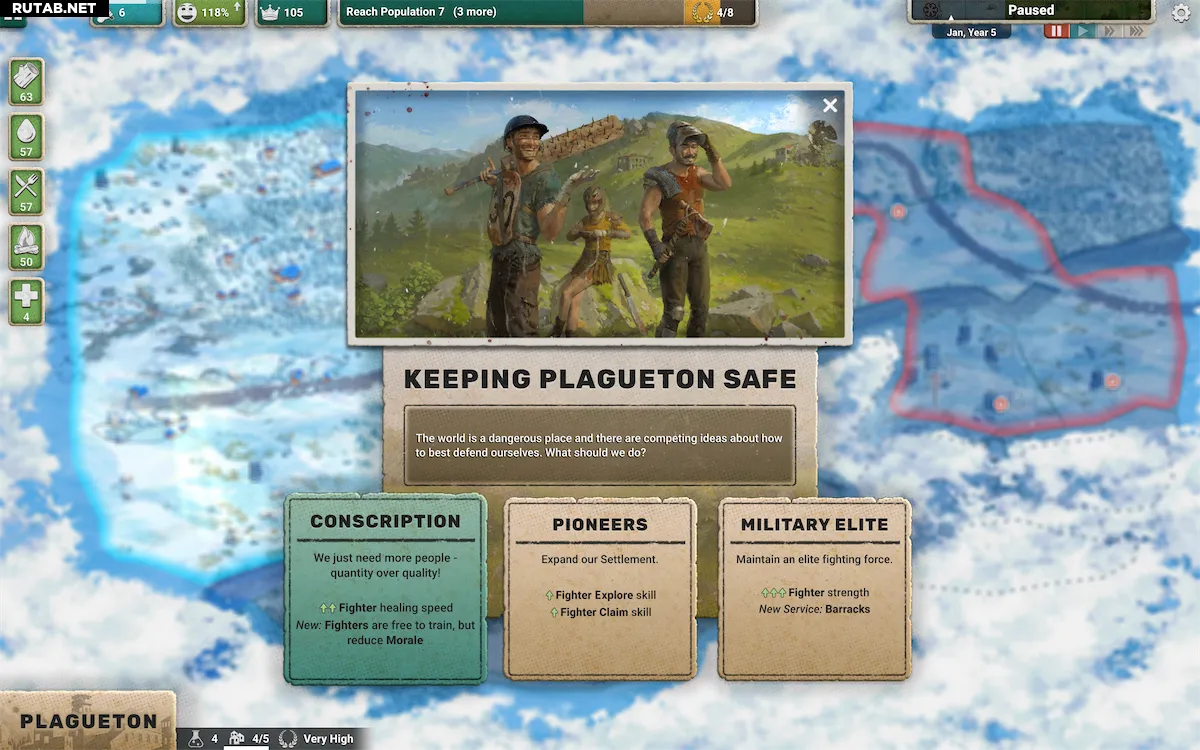Click the laurel reputation icon beside Very High

coord(288,739)
